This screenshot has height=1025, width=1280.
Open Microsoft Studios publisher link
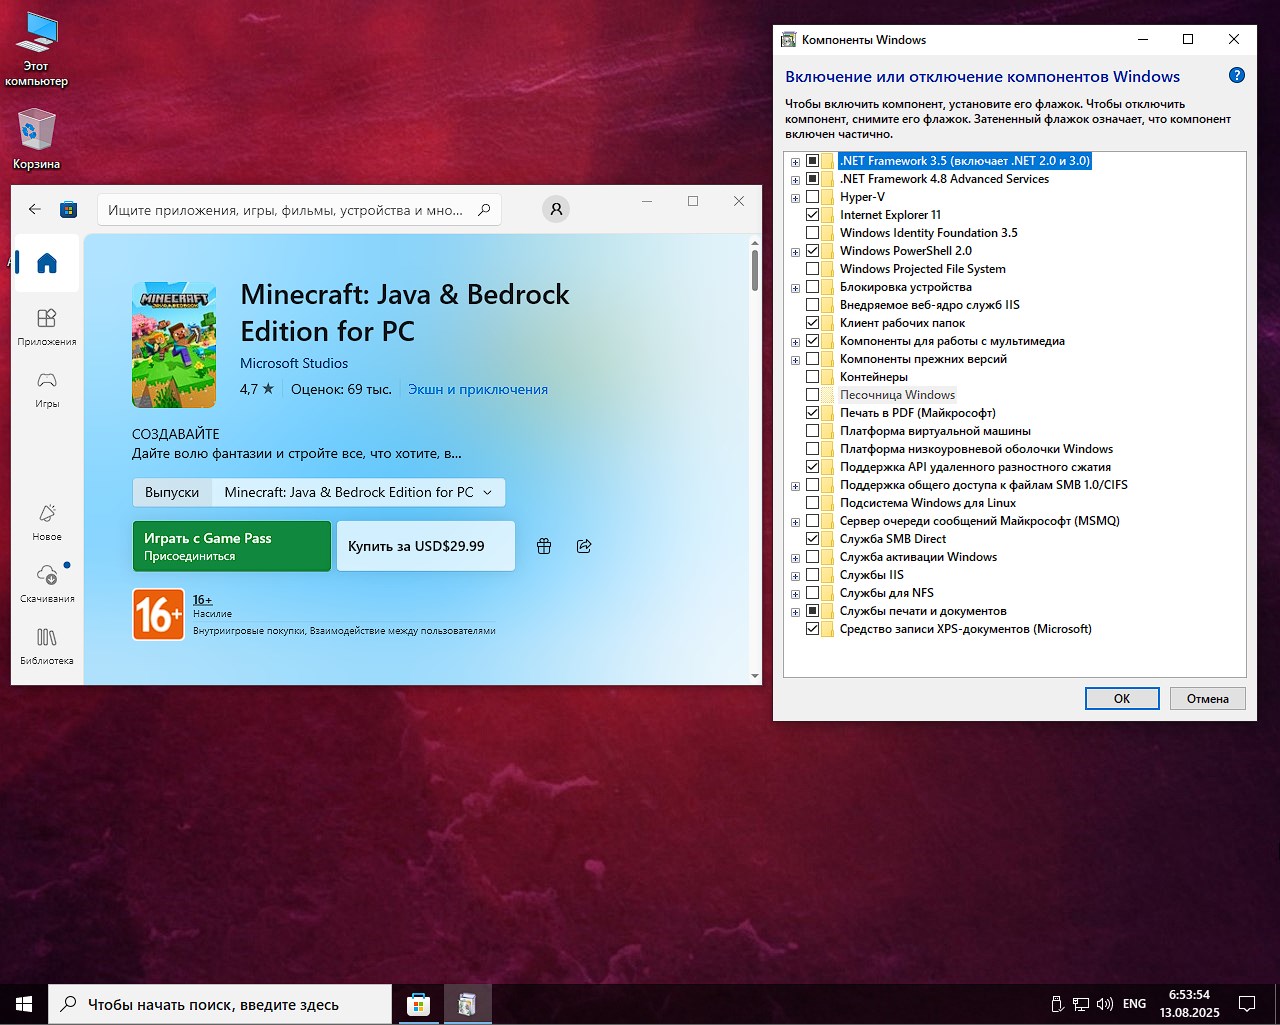294,363
